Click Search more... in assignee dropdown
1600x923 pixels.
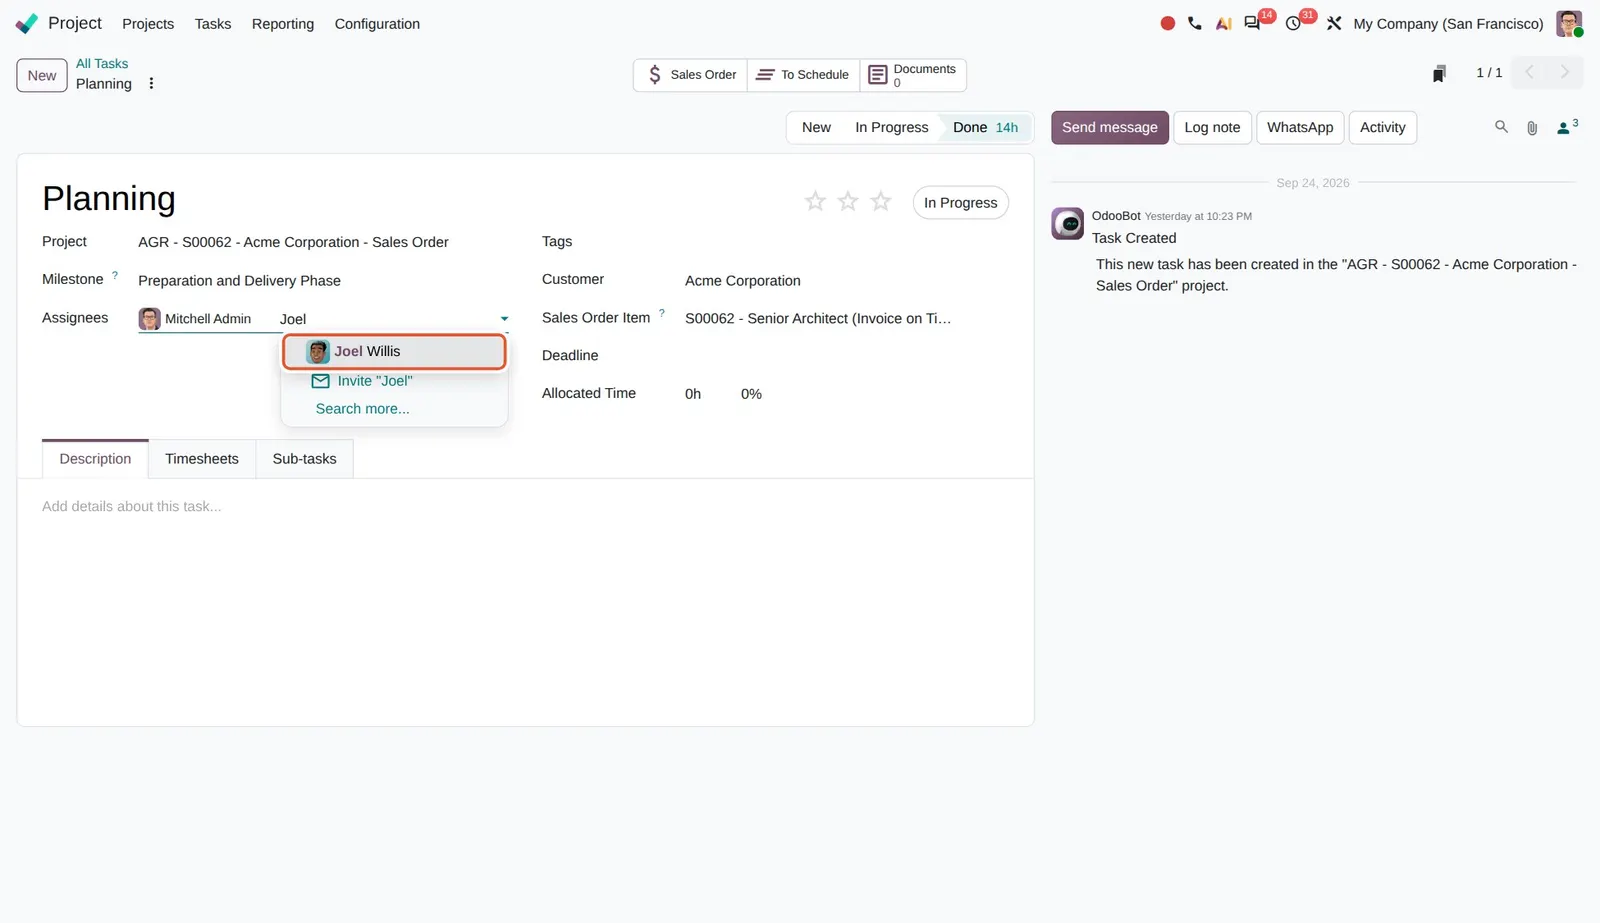pyautogui.click(x=362, y=409)
